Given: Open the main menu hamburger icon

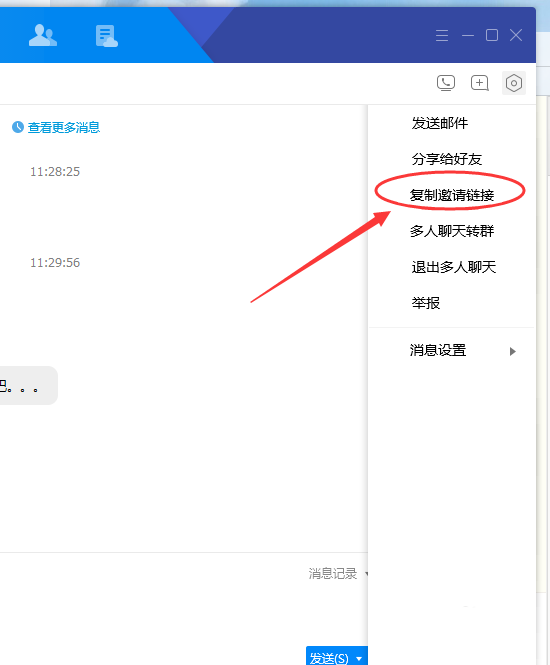Looking at the screenshot, I should point(442,35).
